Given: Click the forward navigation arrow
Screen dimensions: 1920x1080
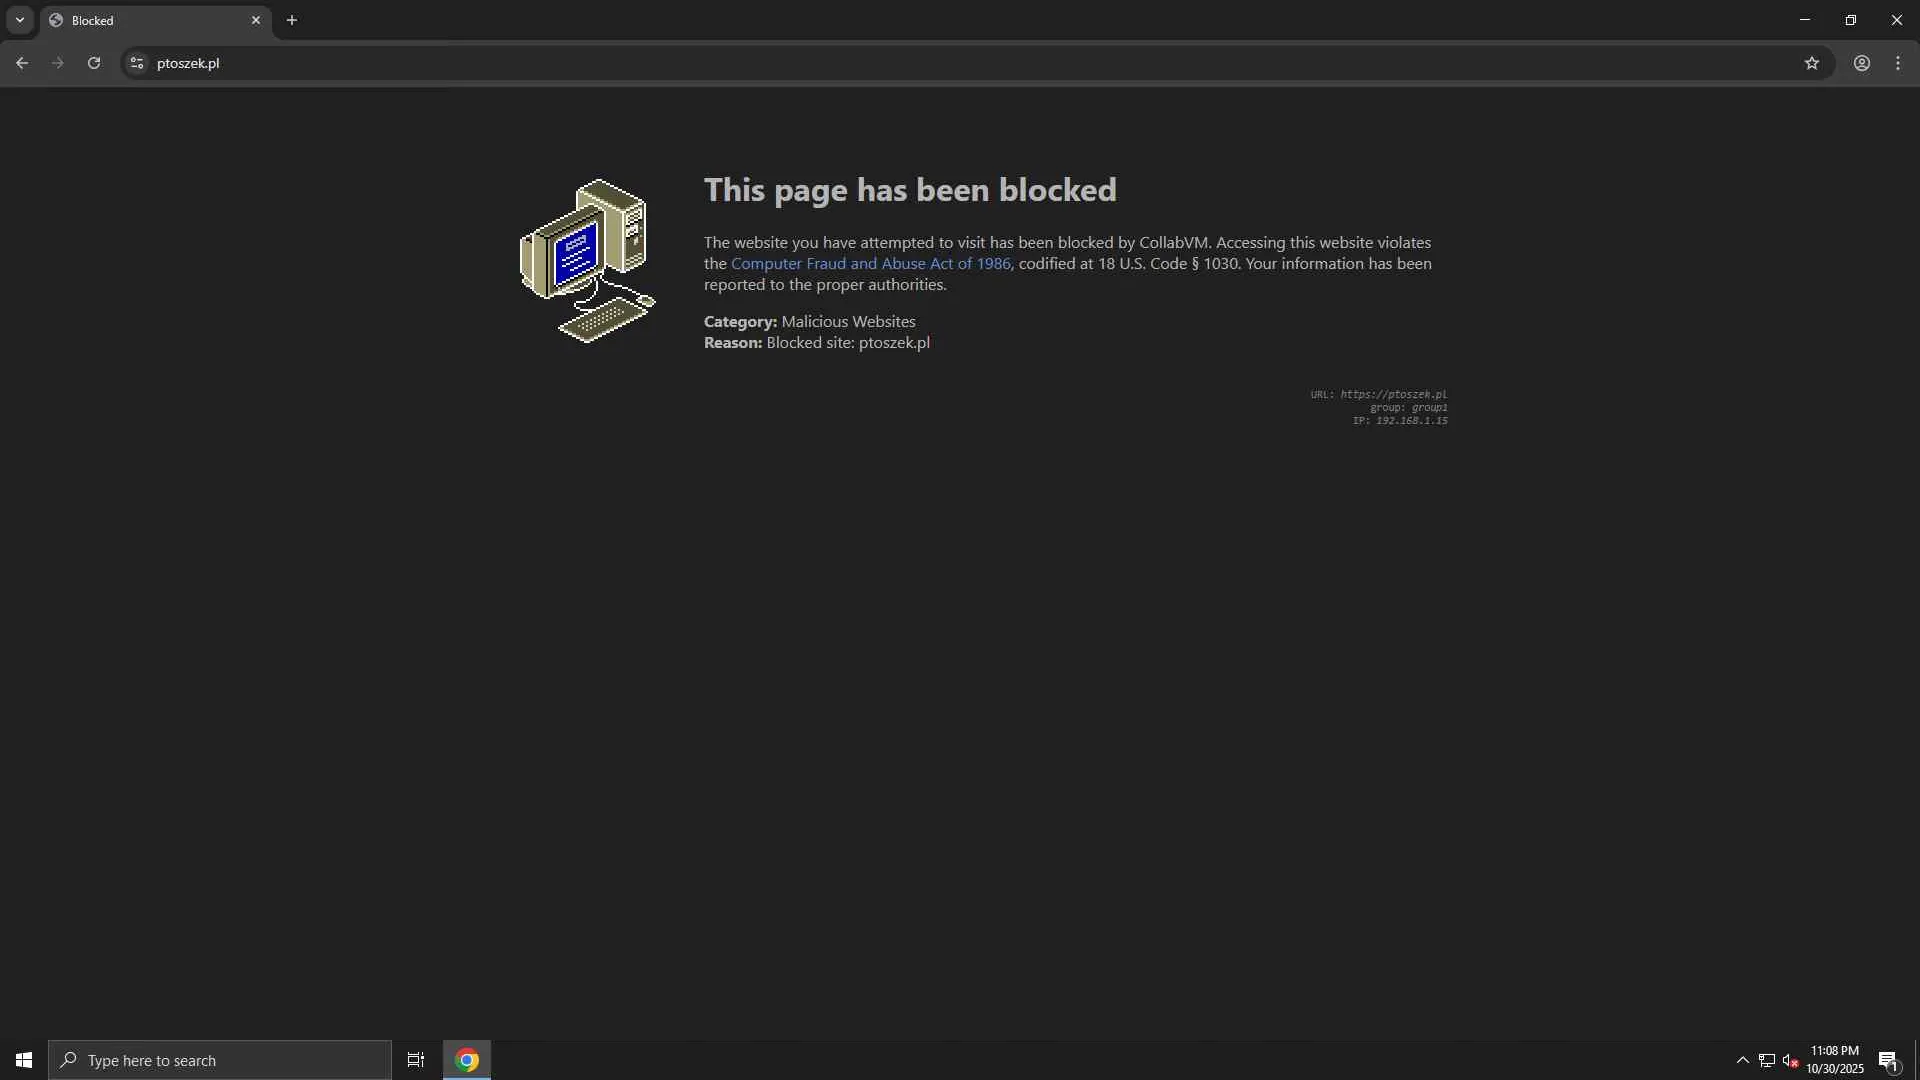Looking at the screenshot, I should pos(58,63).
